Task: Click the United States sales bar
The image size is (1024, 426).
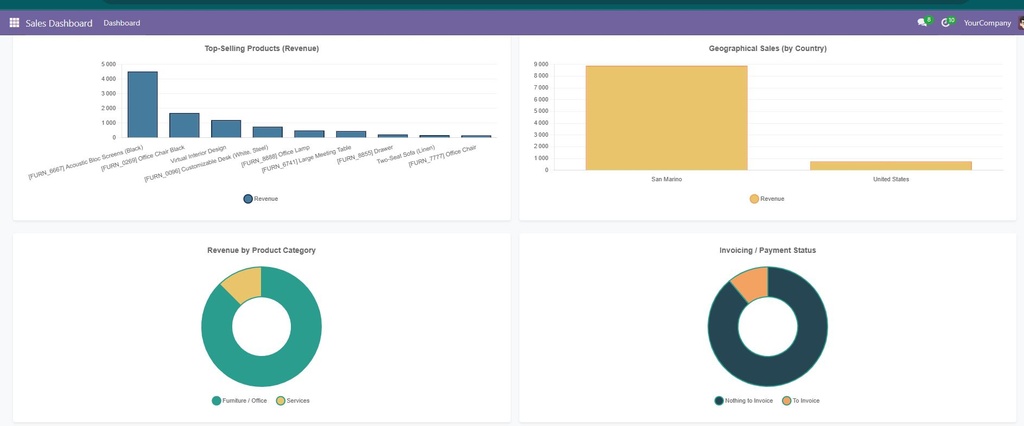Action: (891, 165)
